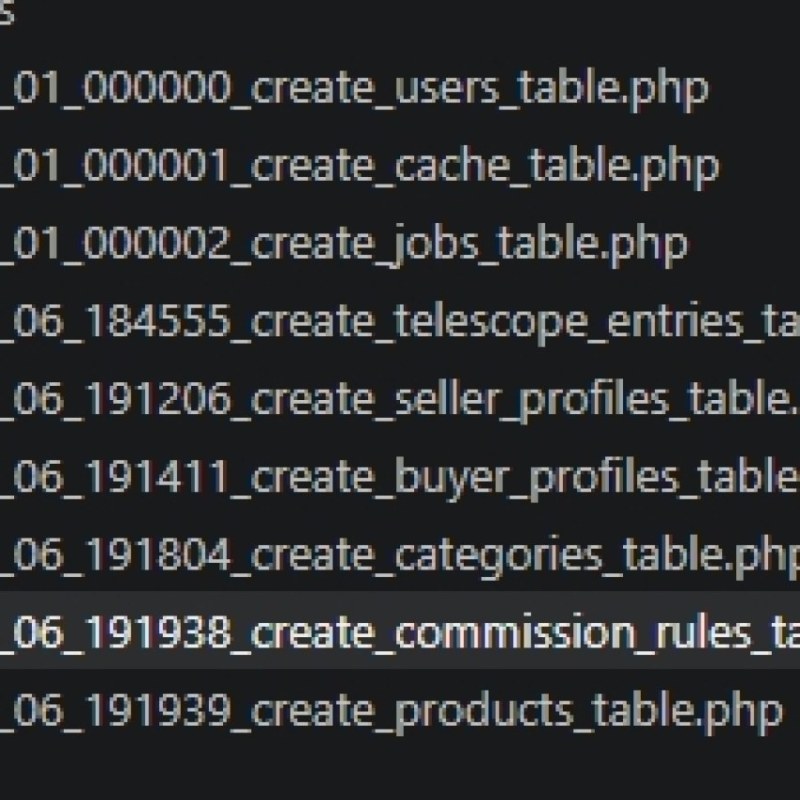Open the create_products_table.php migration
The image size is (800, 800).
[x=390, y=711]
